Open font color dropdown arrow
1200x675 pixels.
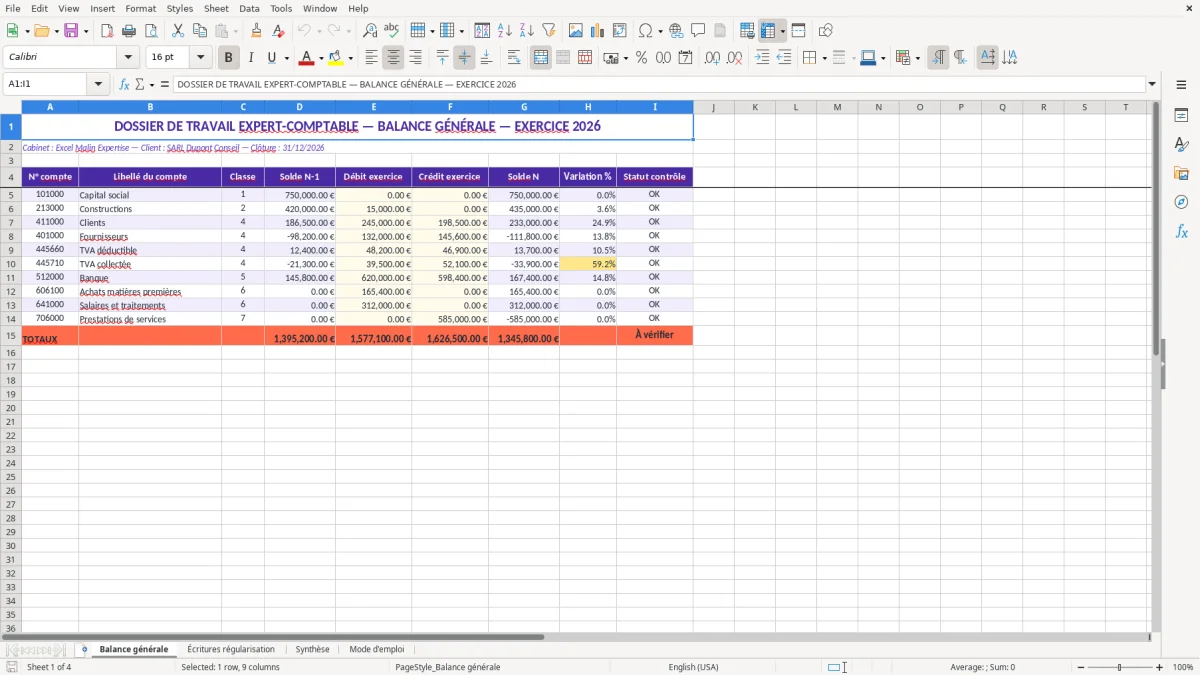320,58
